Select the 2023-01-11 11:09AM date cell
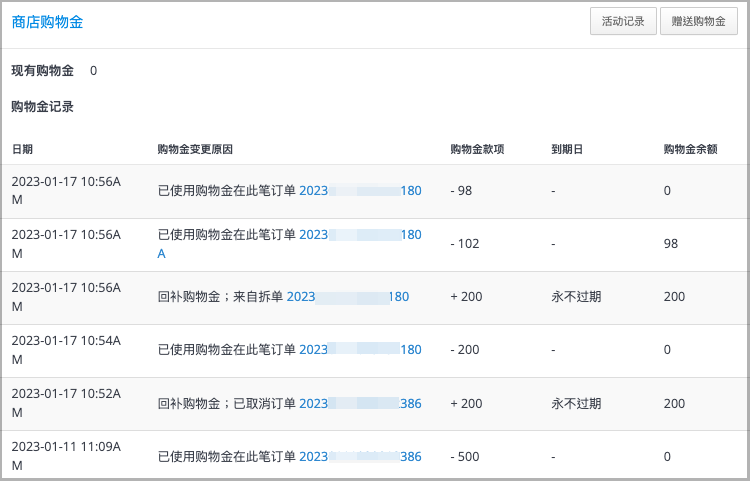Viewport: 750px width, 481px height. click(66, 456)
